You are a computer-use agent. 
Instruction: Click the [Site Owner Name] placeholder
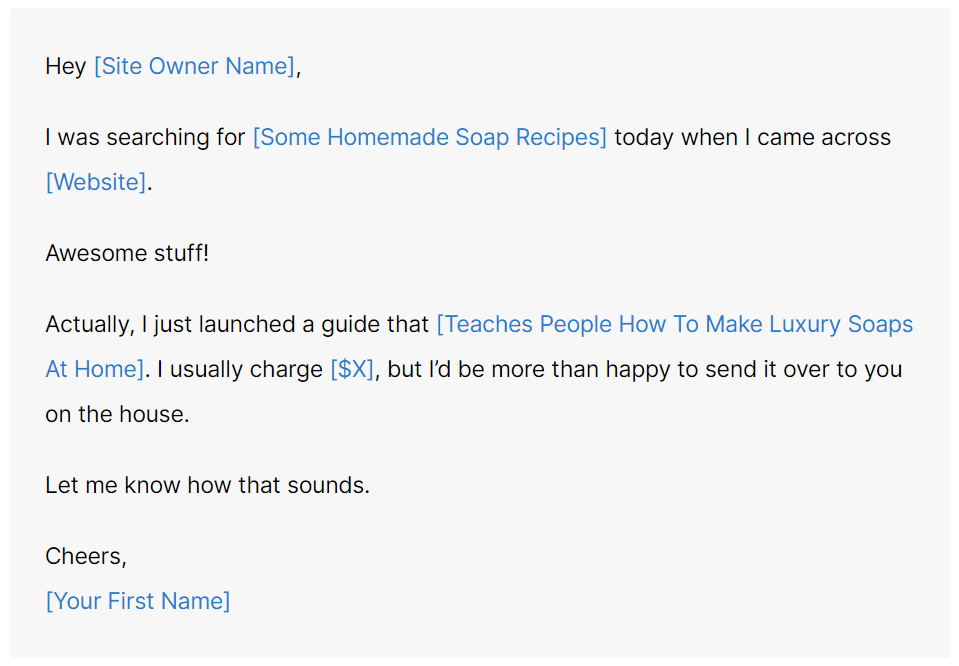coord(195,67)
